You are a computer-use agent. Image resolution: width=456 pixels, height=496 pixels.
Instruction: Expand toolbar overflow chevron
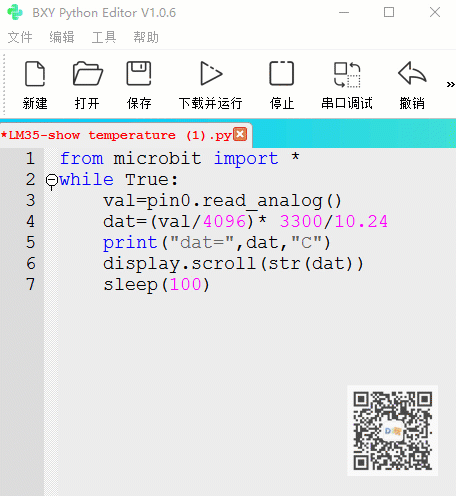coord(450,84)
